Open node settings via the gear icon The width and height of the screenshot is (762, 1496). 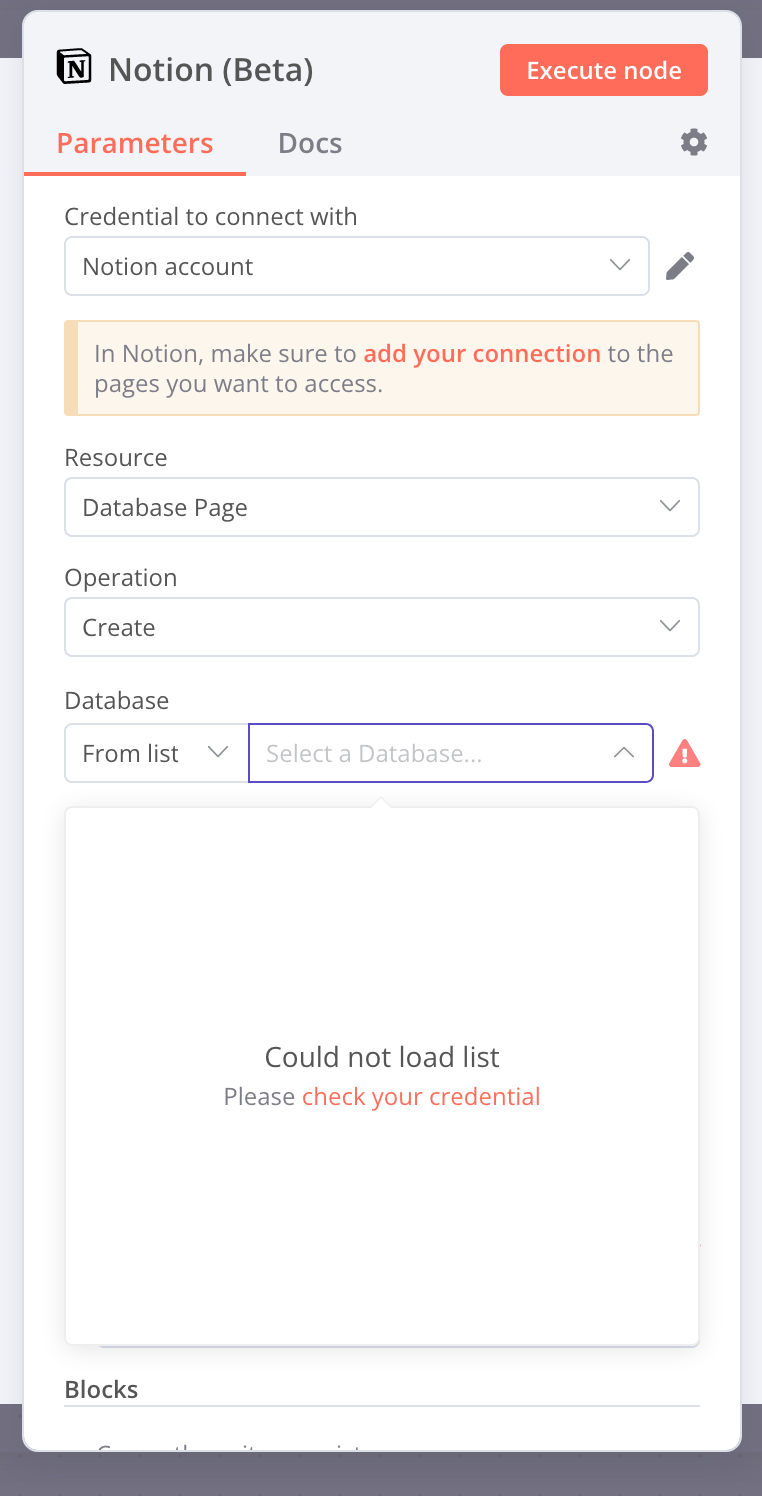(694, 142)
